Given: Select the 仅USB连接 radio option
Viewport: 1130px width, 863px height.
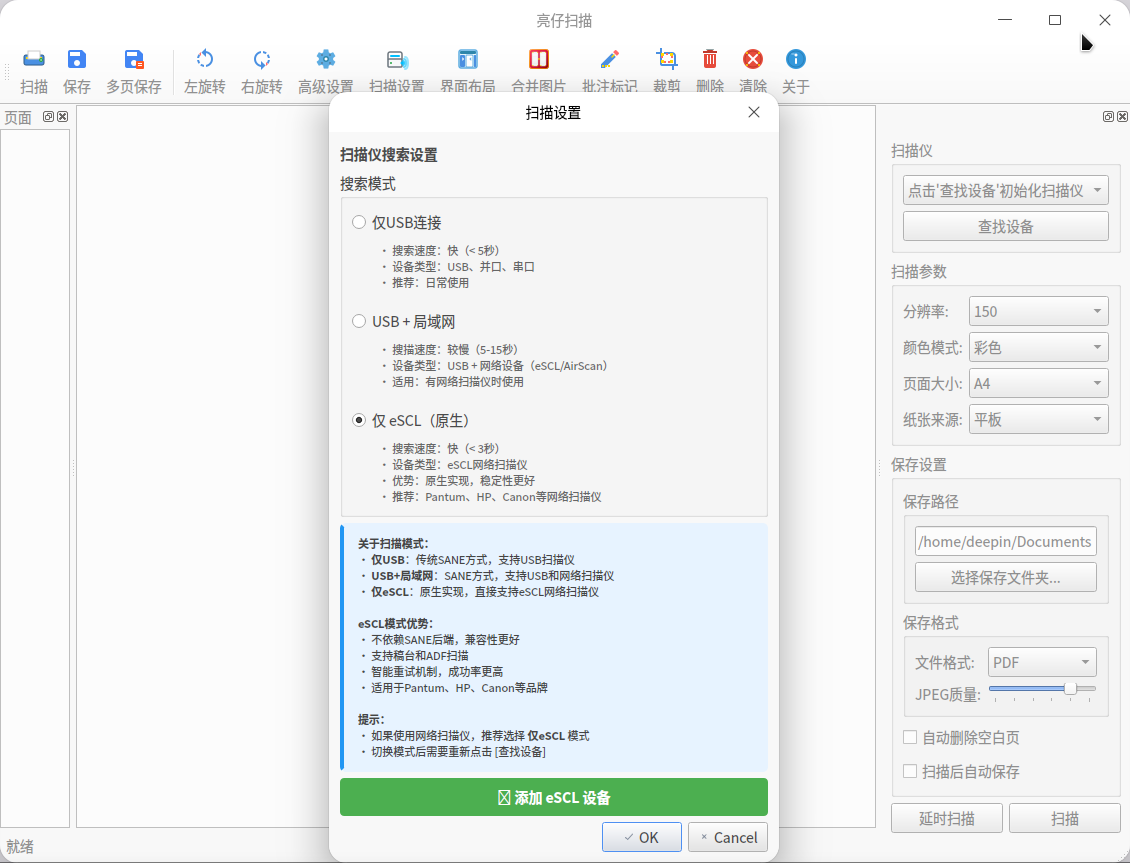Looking at the screenshot, I should coord(359,223).
